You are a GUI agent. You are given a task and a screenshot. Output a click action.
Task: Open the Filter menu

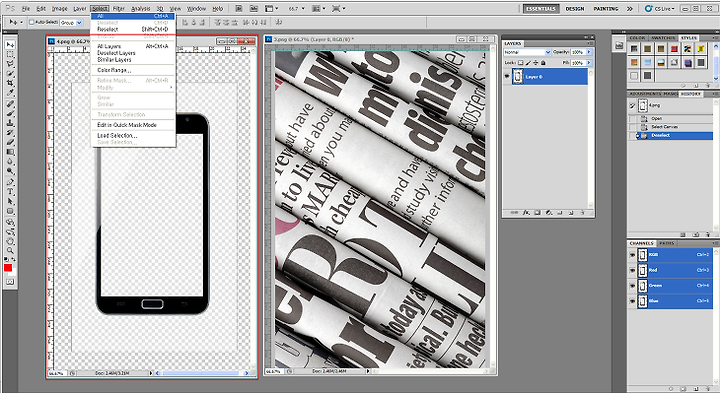pos(118,8)
